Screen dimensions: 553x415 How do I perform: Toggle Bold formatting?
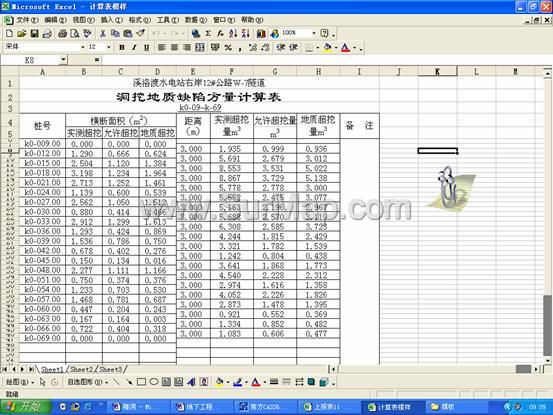[x=122, y=47]
